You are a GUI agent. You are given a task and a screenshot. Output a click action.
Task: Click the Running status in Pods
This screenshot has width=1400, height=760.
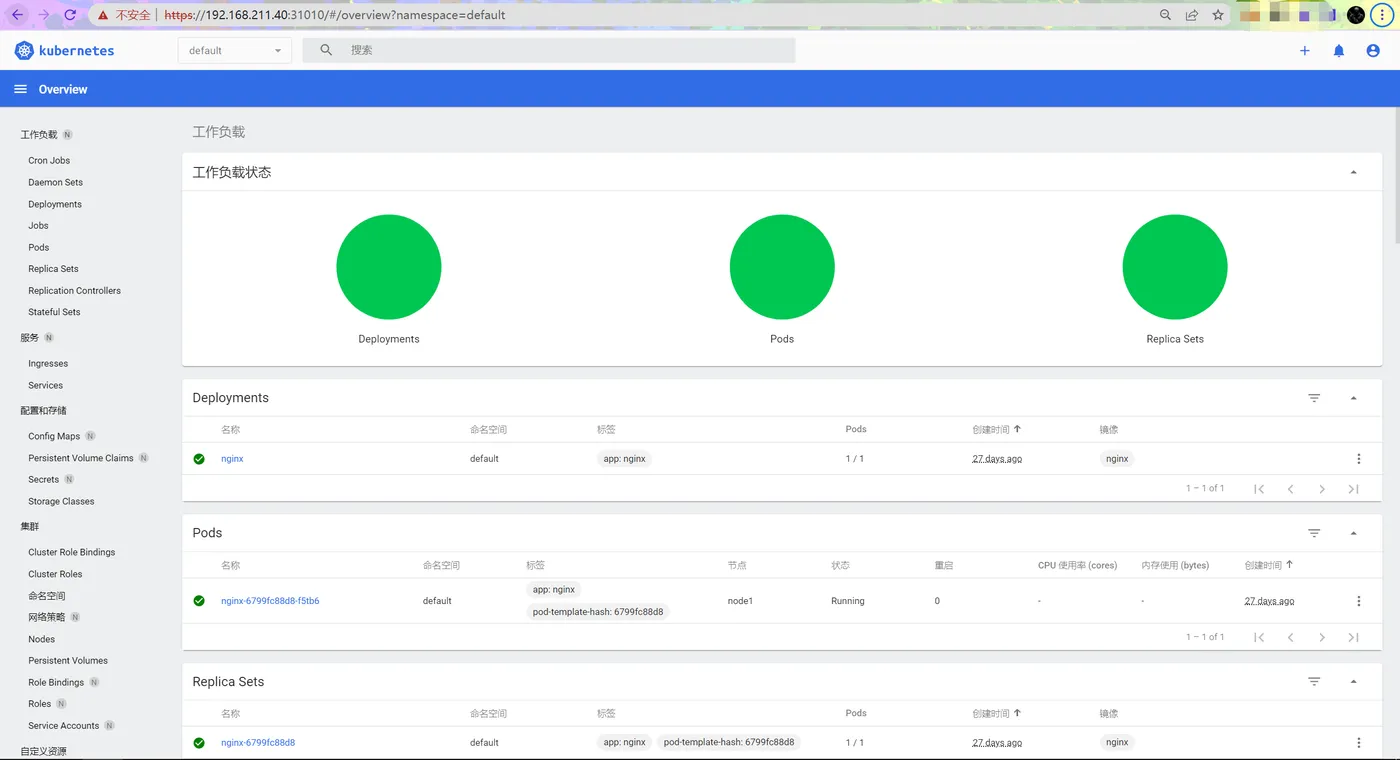[x=848, y=601]
